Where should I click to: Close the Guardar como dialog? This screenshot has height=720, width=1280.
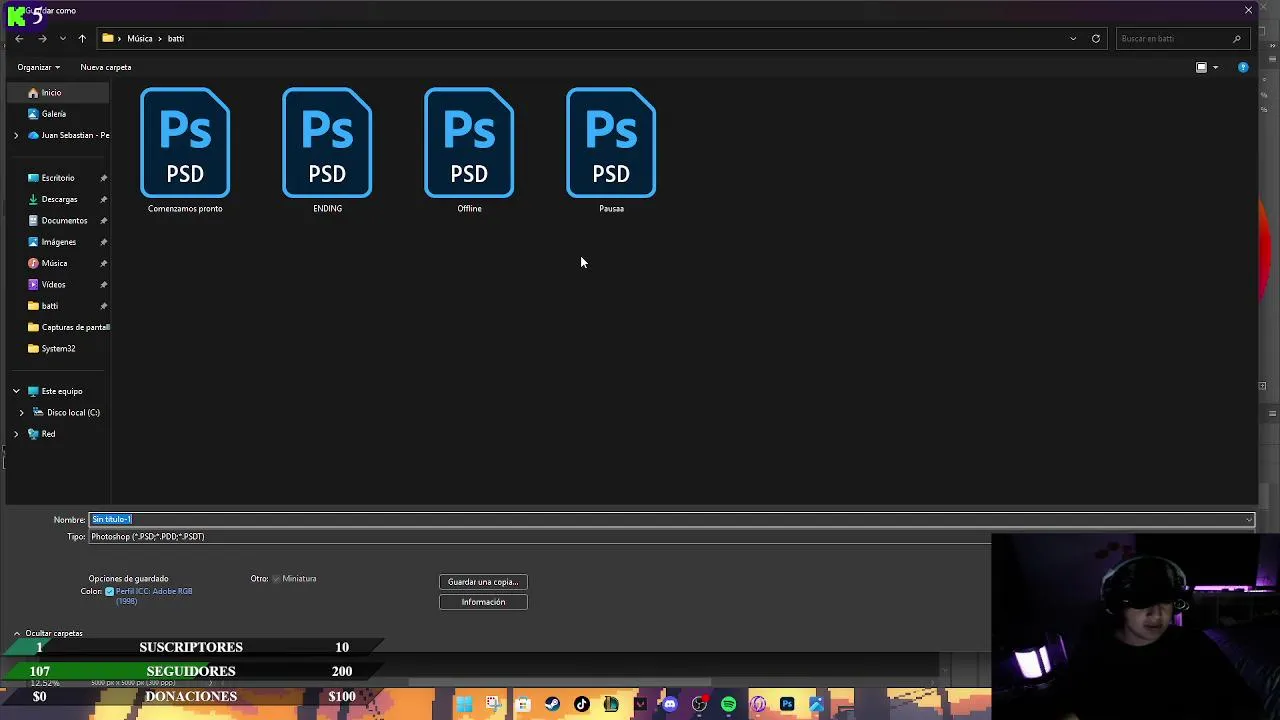(1248, 10)
